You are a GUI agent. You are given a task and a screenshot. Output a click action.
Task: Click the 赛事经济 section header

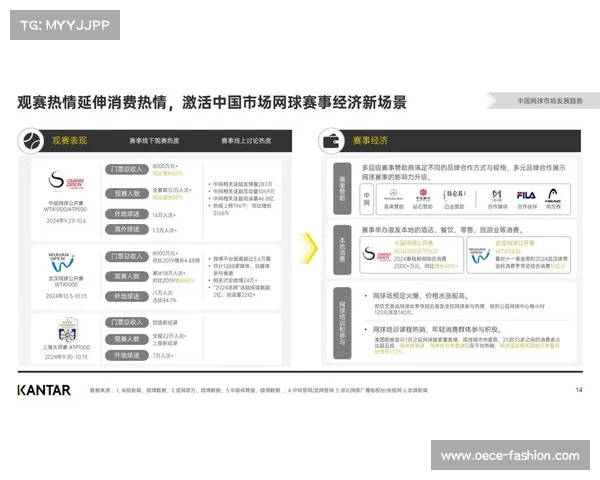[370, 140]
